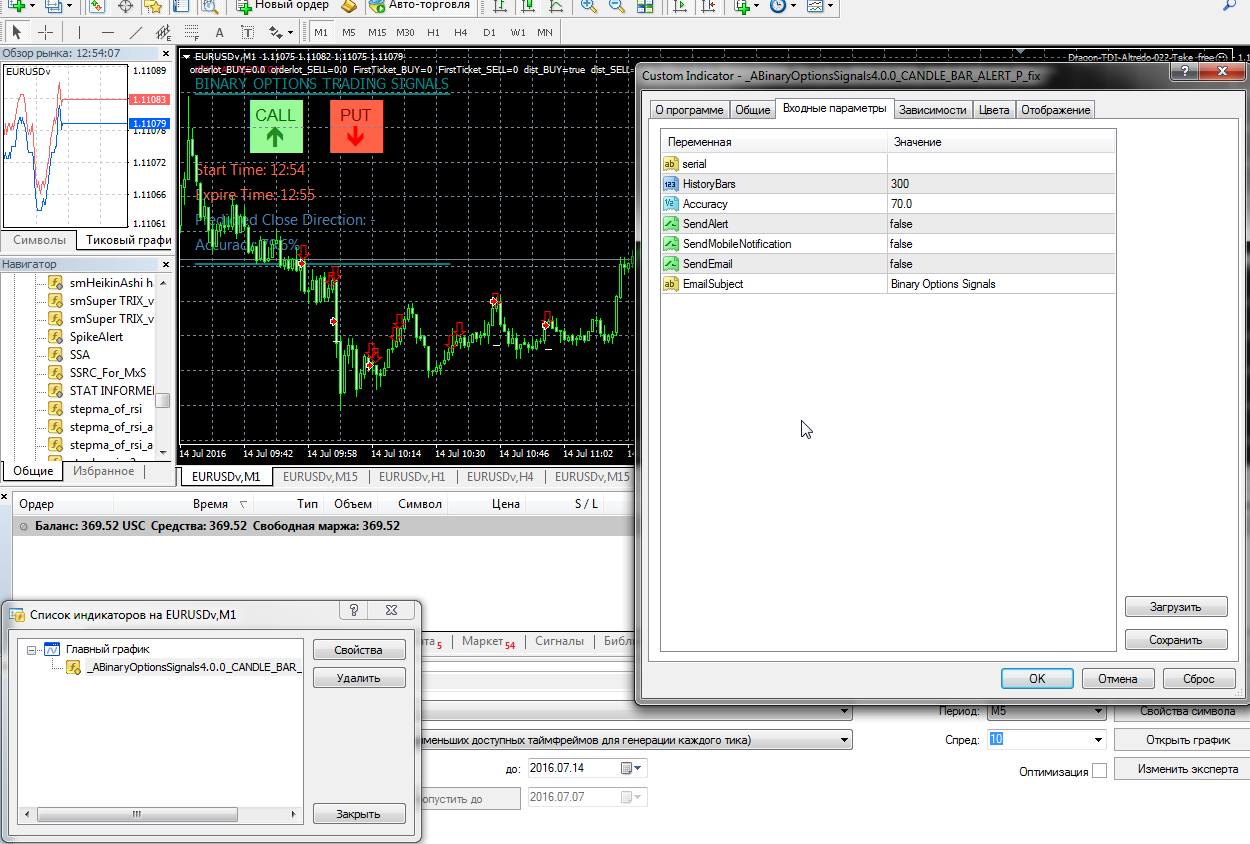This screenshot has height=844, width=1250.
Task: Open the date picker for 2016.07.14
Action: tap(628, 768)
